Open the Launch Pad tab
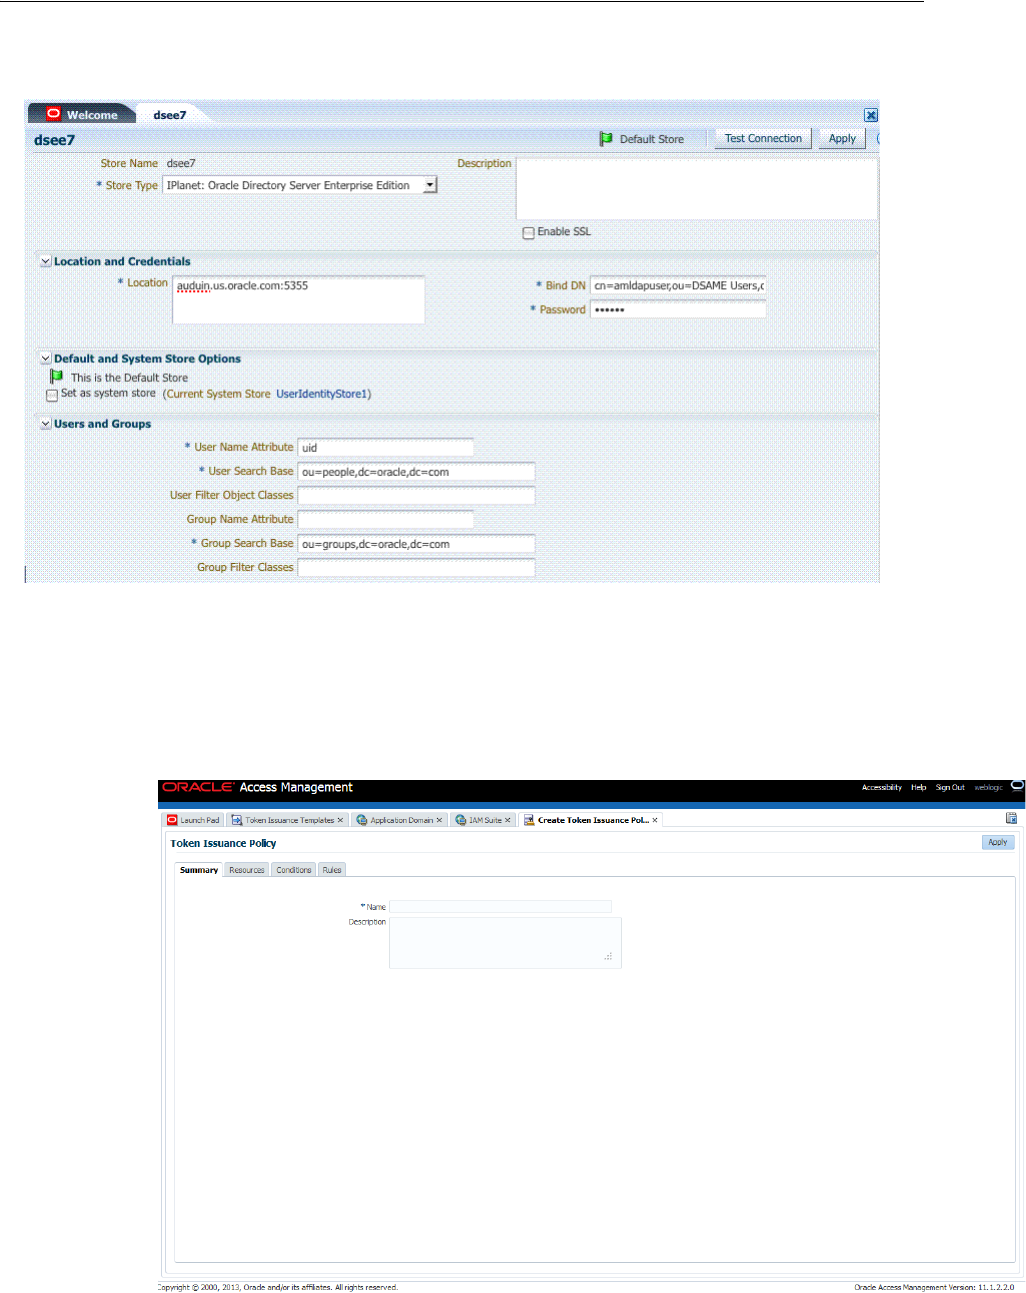 [194, 820]
